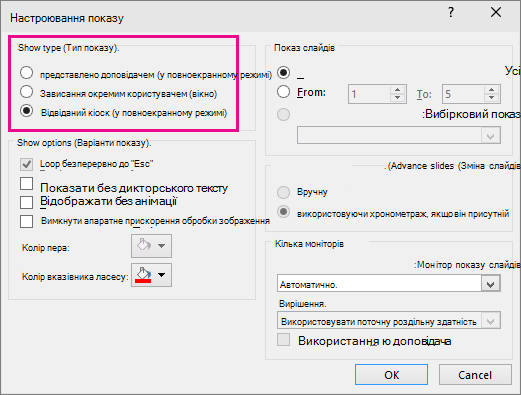The width and height of the screenshot is (521, 395).
Task: Click the '?' help button
Action: [451, 13]
